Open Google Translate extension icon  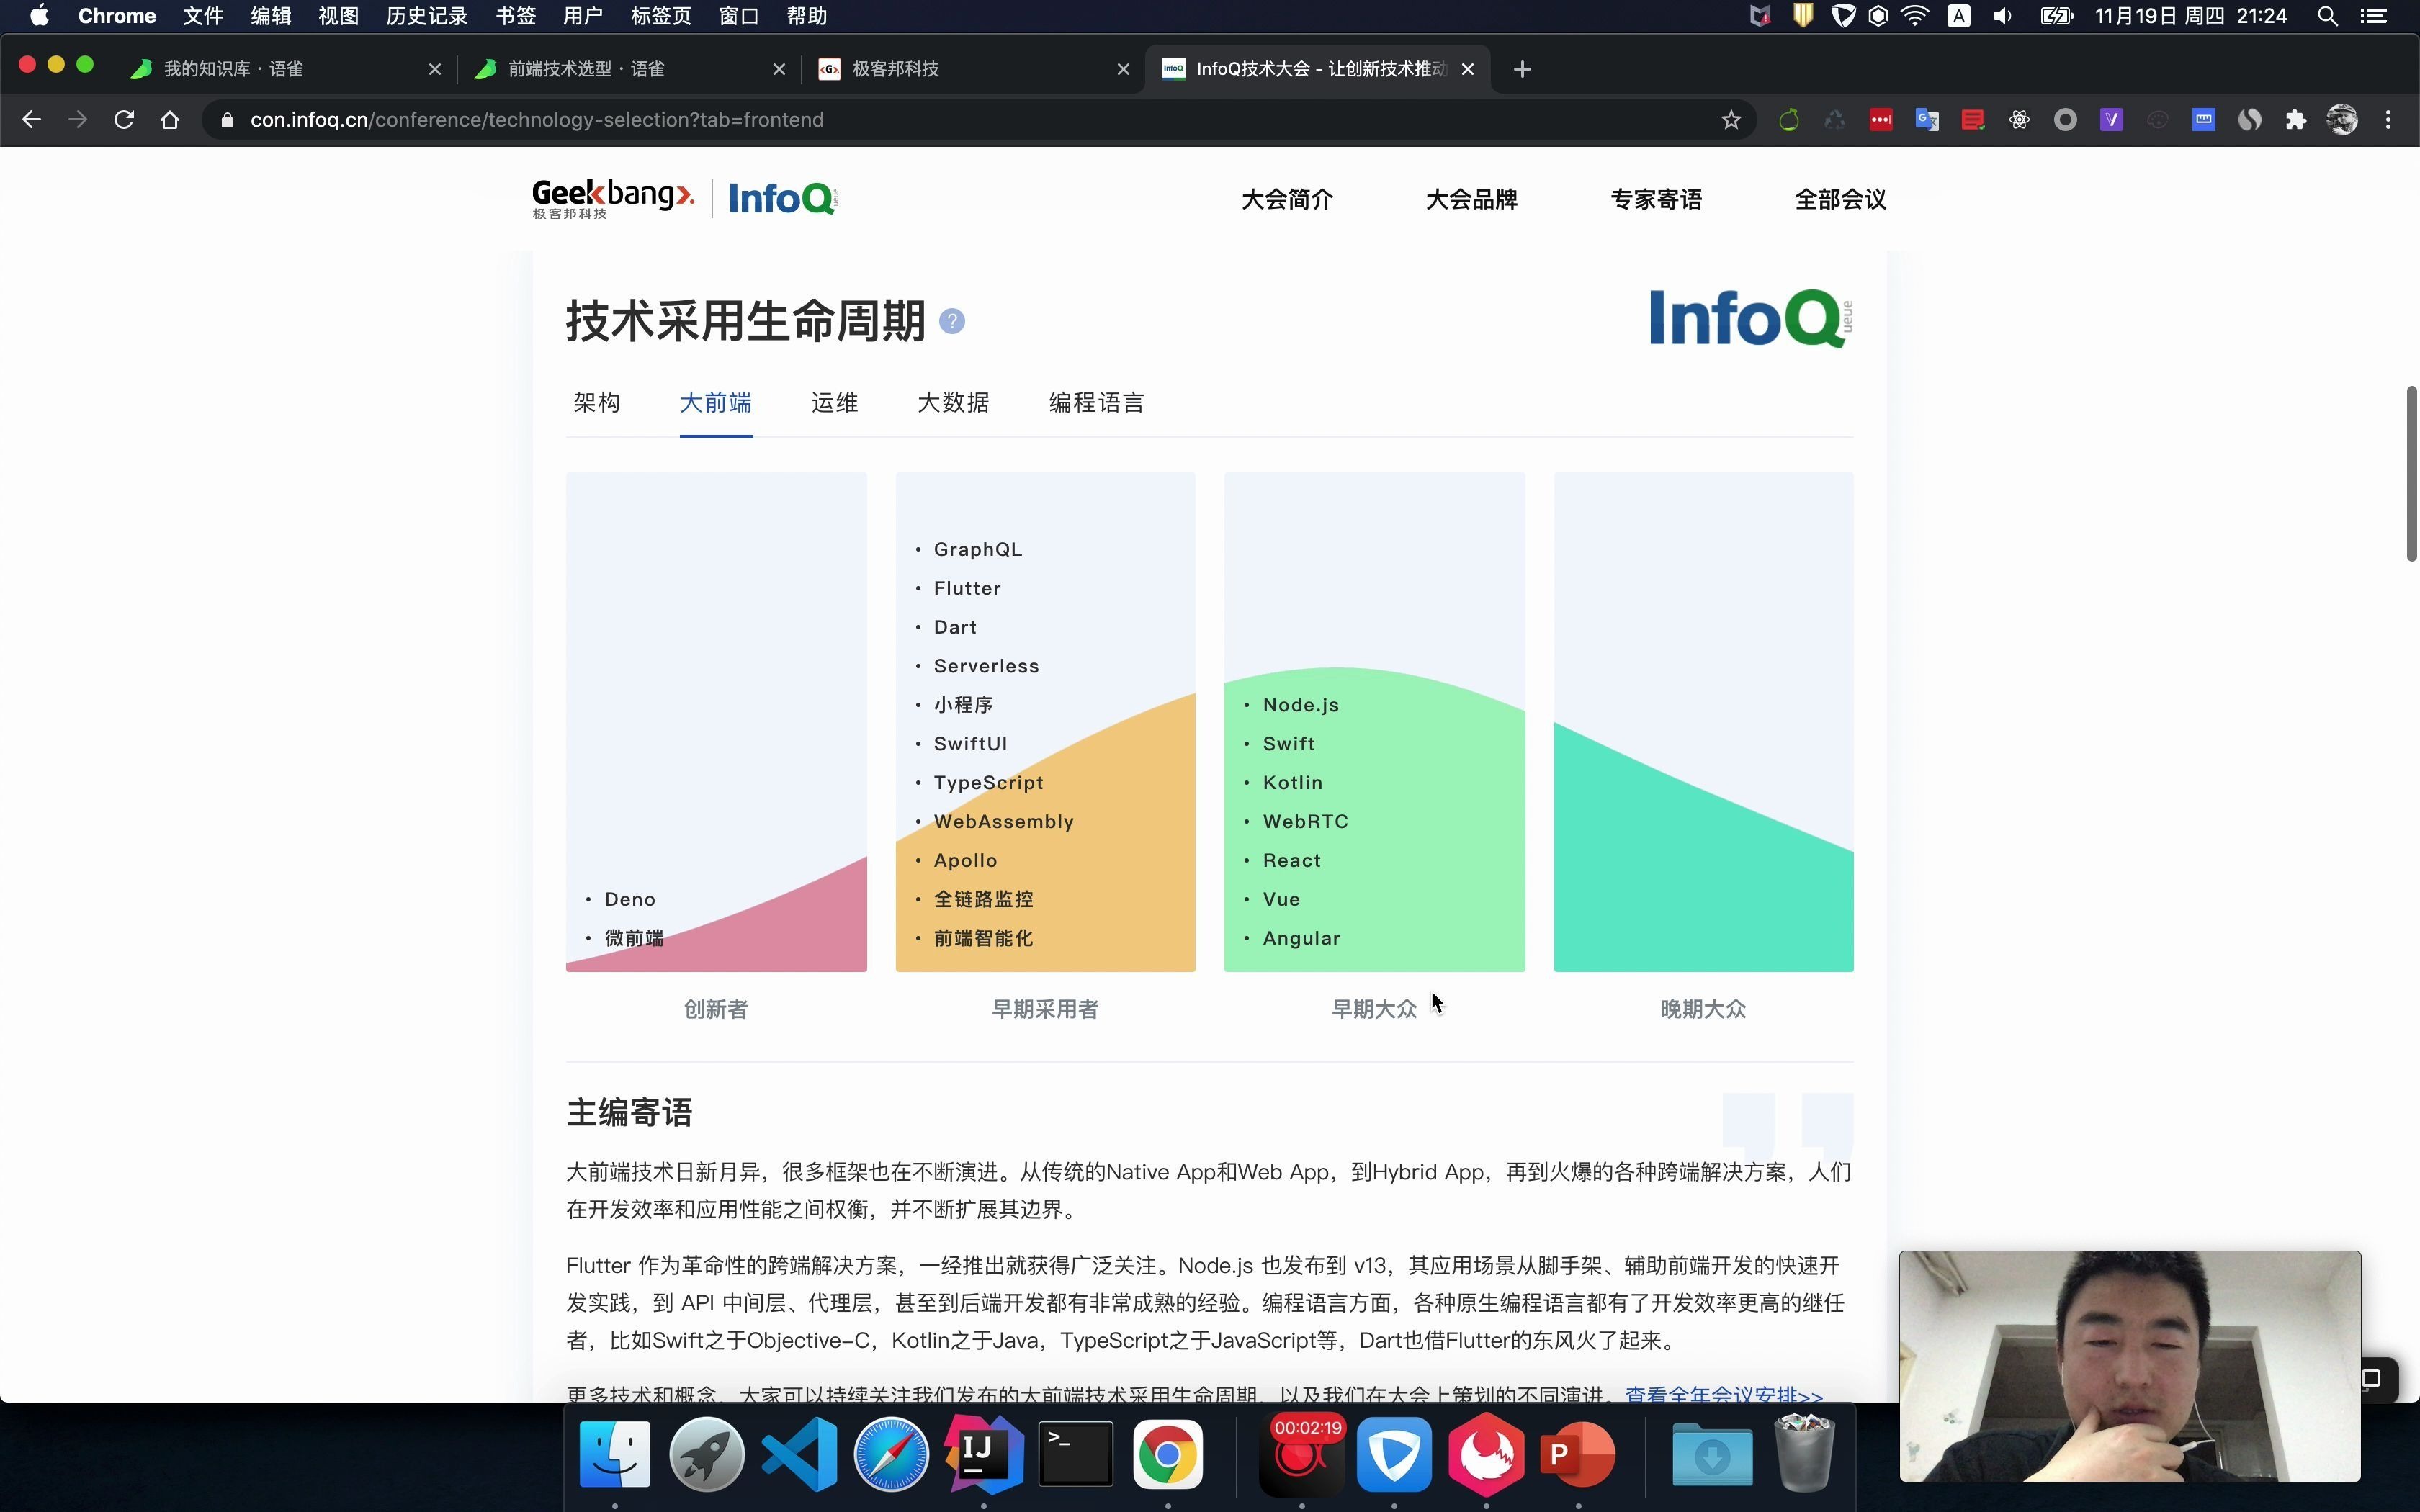[x=1926, y=120]
